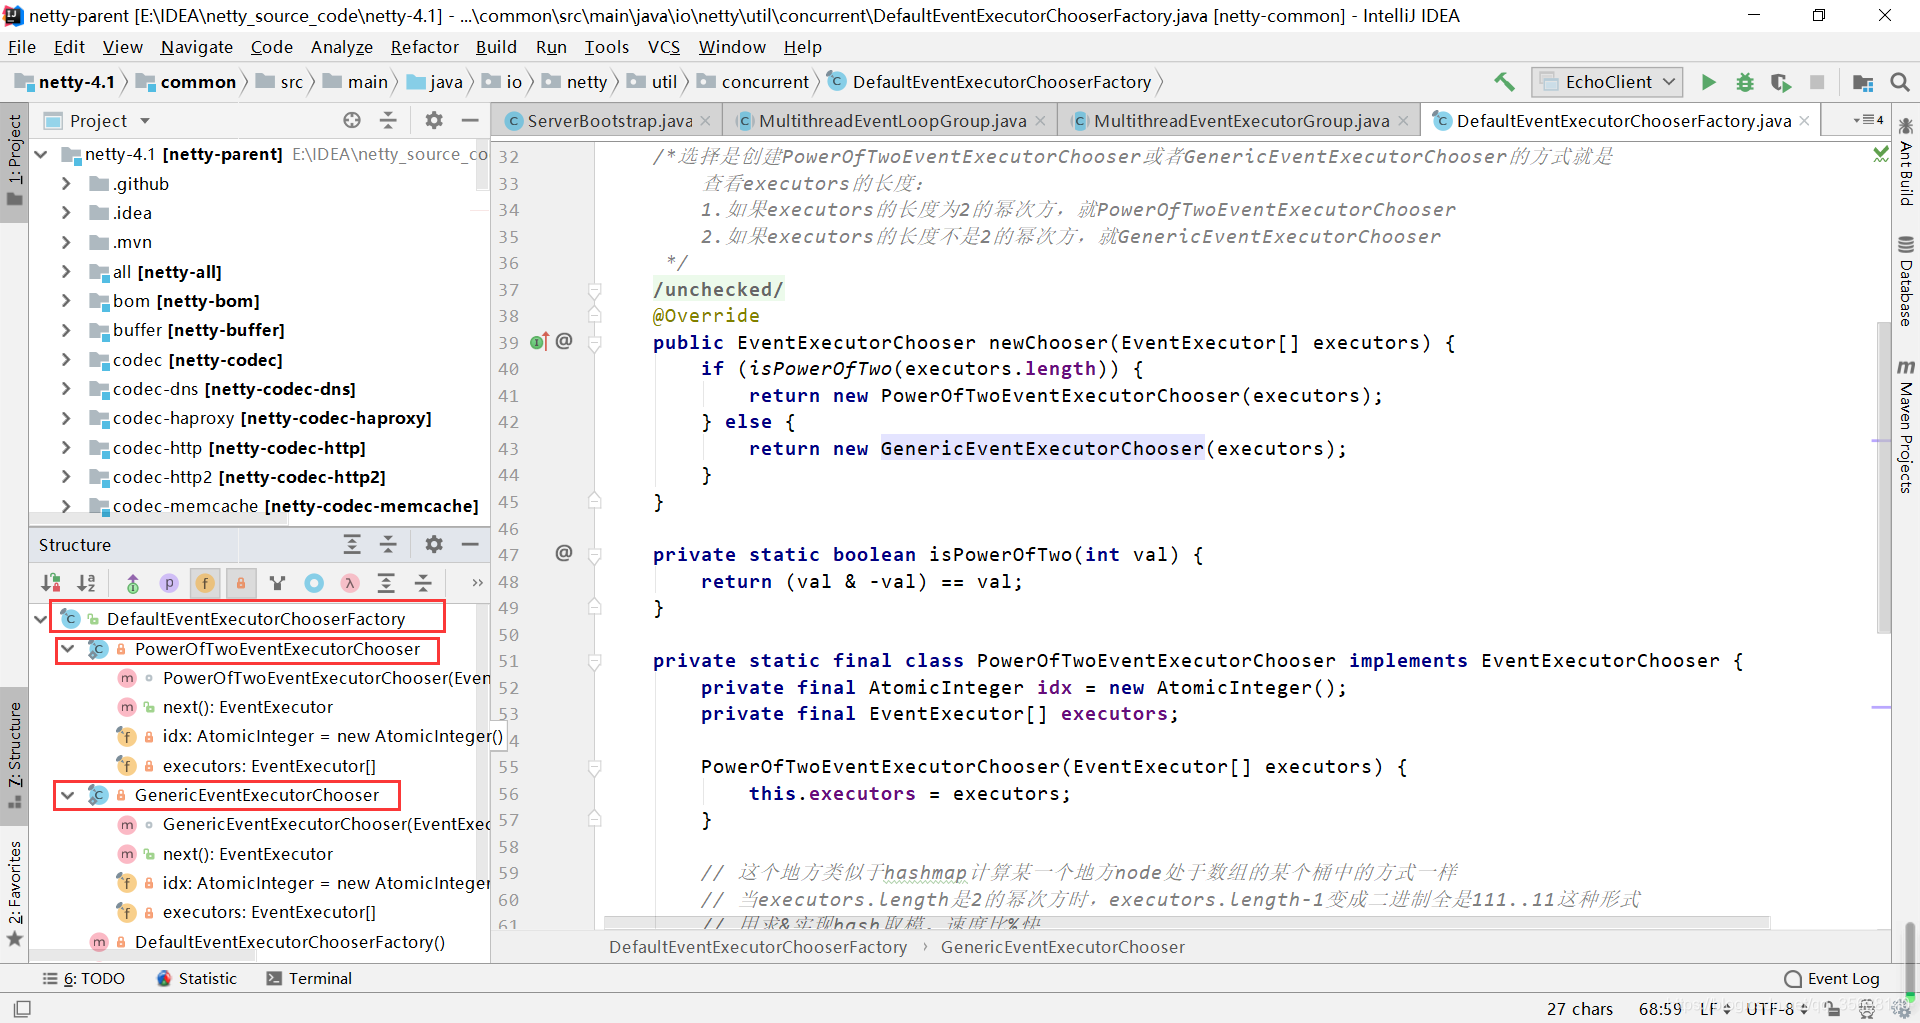Collapse all in the Project panel toolbar
The height and width of the screenshot is (1023, 1920).
[x=388, y=120]
